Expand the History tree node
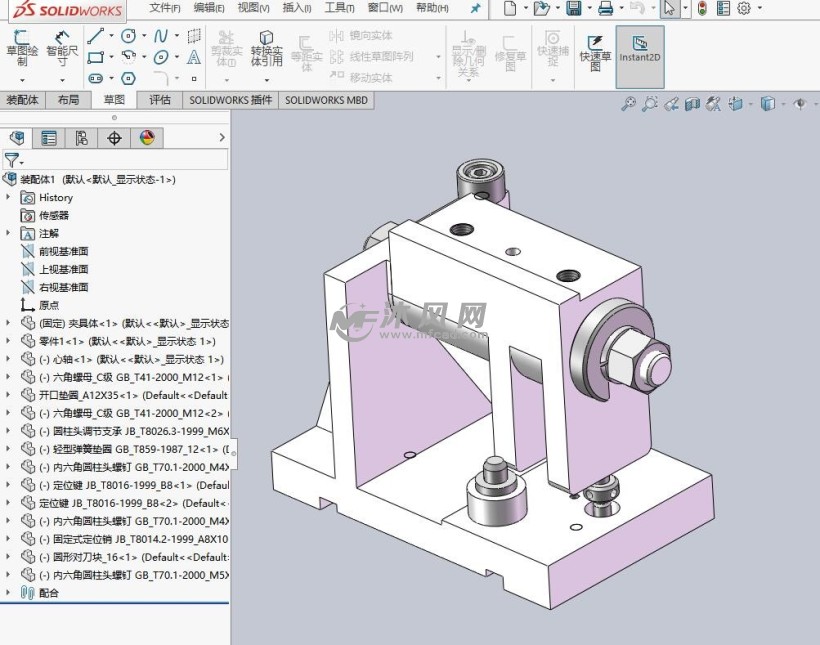This screenshot has height=645, width=820. [x=8, y=197]
